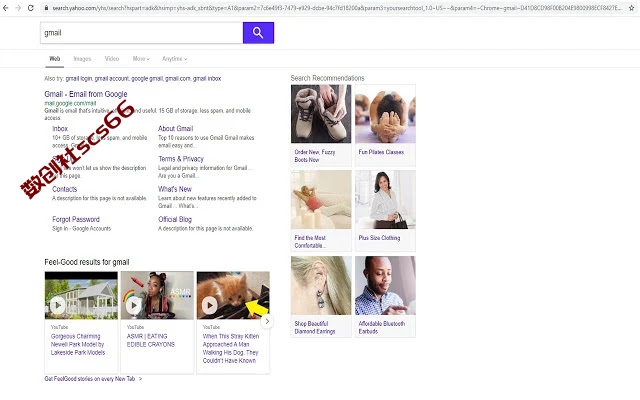Screen dimensions: 640x400
Task: Click the plus size clothing woman image
Action: pos(385,200)
